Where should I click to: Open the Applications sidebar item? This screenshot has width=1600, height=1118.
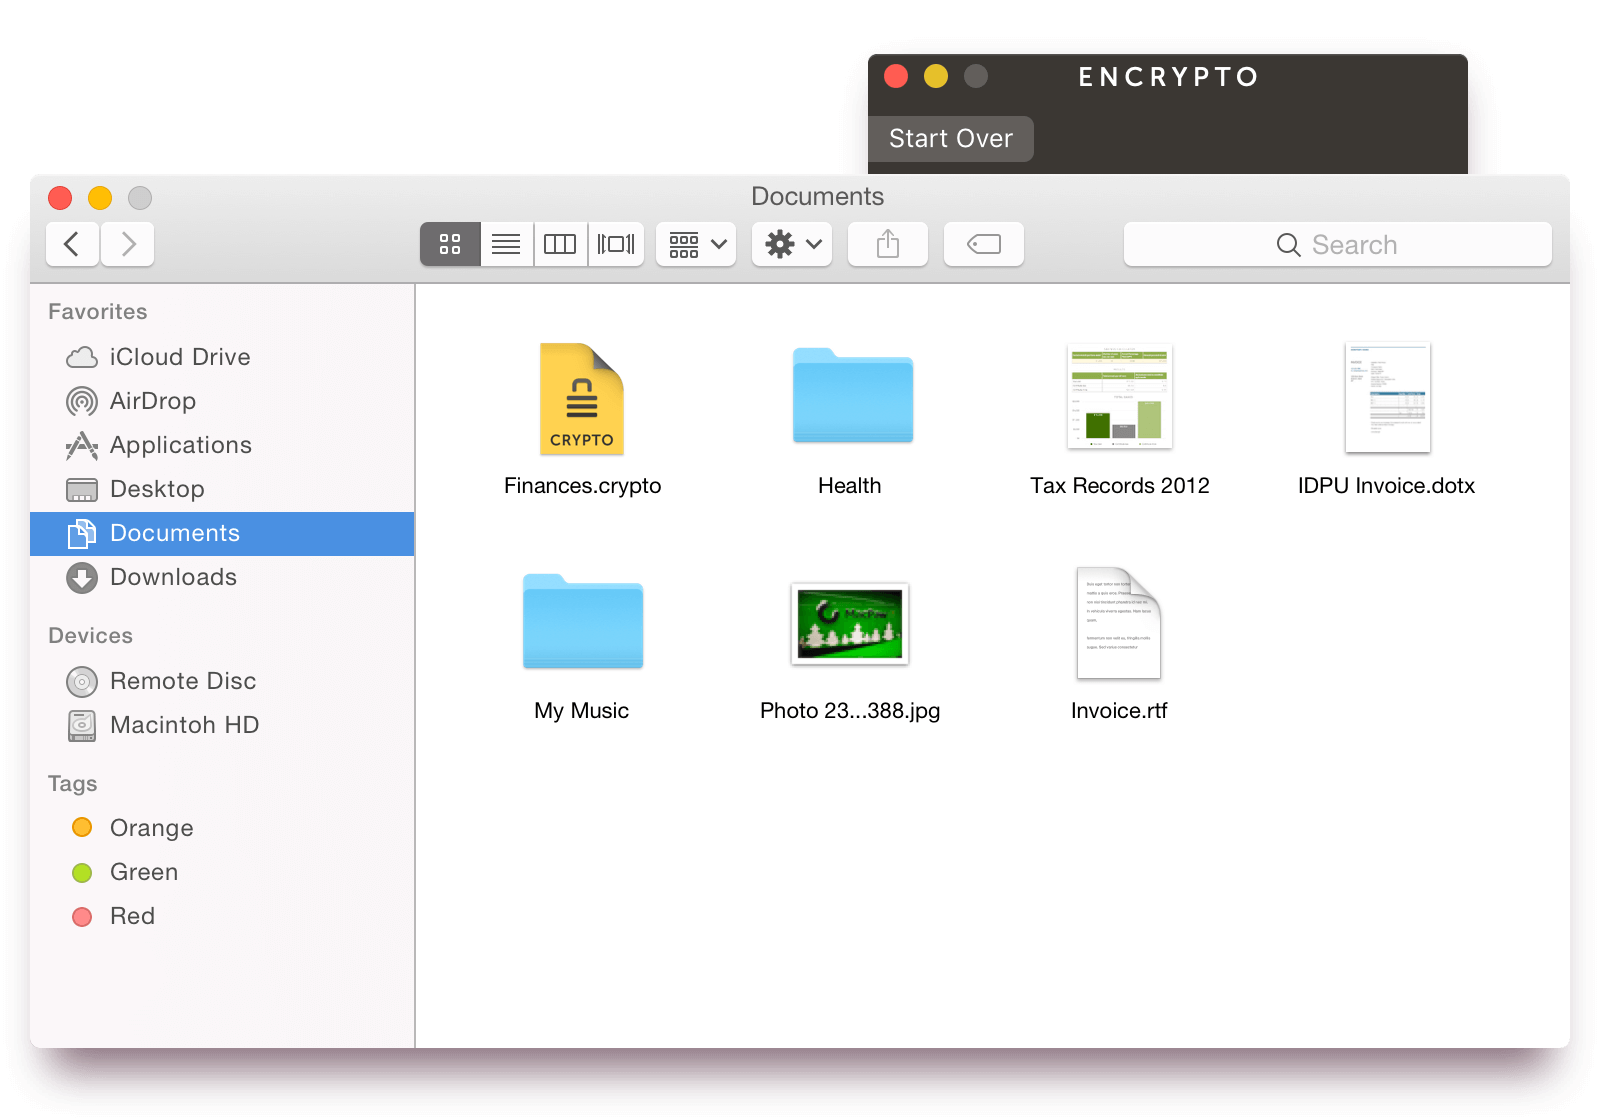coord(181,445)
